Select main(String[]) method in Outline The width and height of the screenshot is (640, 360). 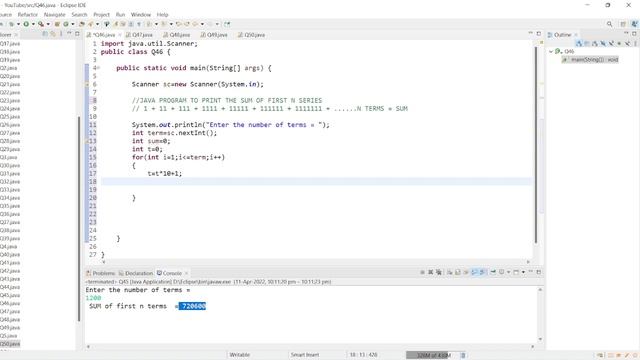point(590,60)
